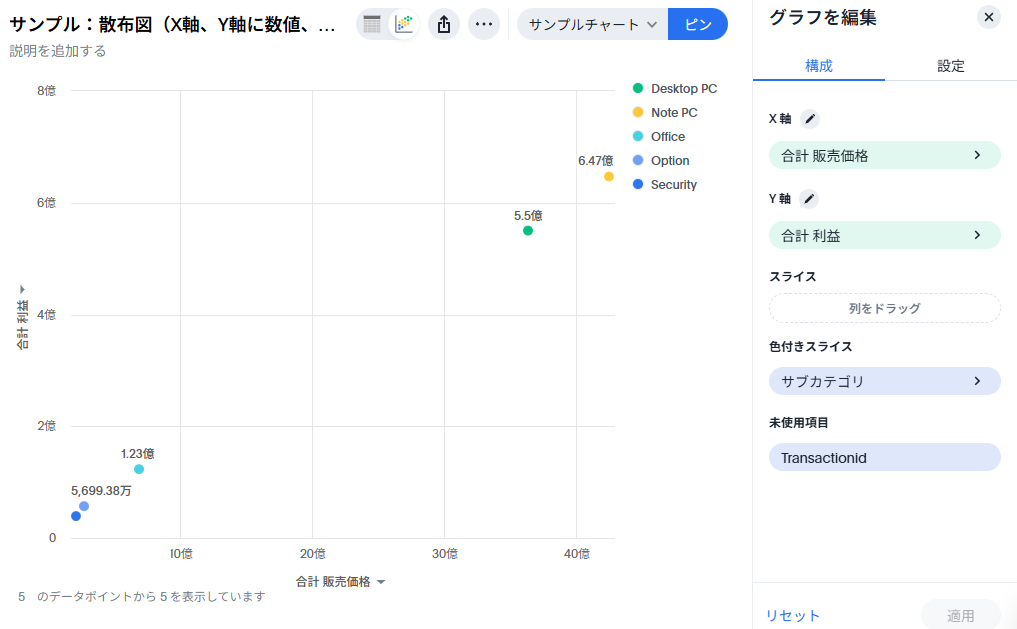Click the 説明を追加する description field
Screen dimensions: 1017x629
(58, 51)
